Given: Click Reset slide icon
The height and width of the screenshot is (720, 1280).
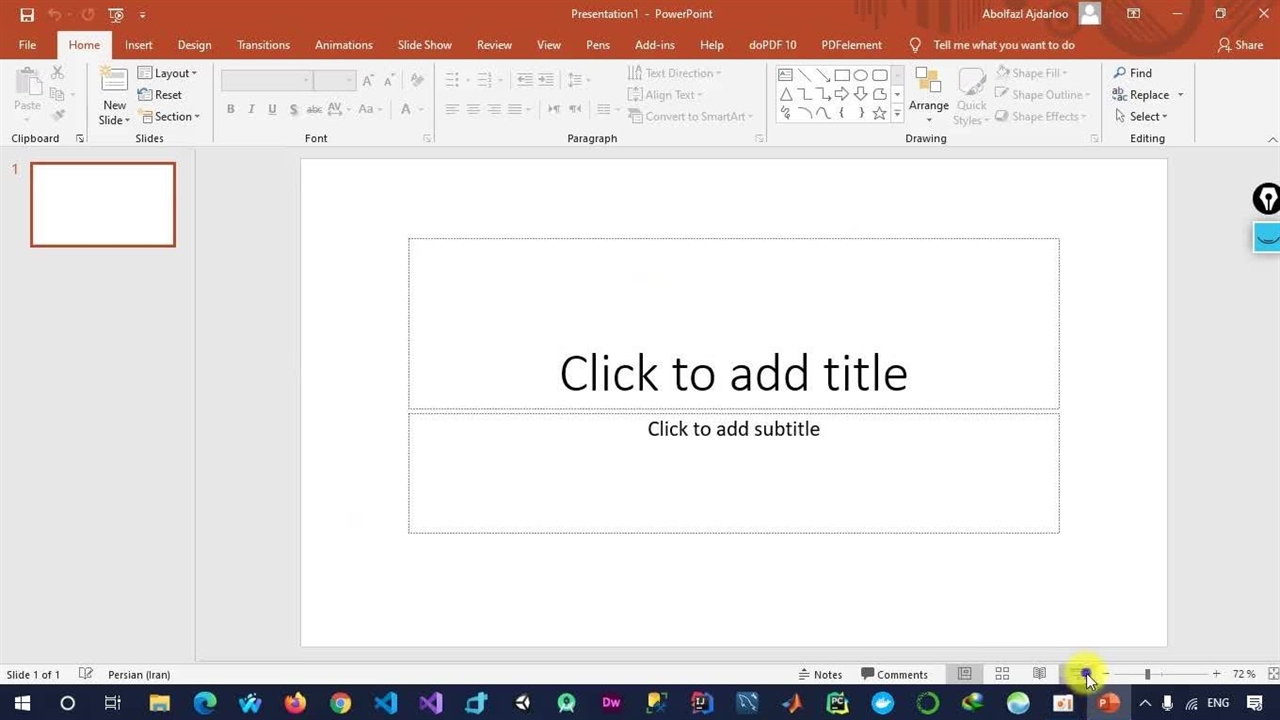Looking at the screenshot, I should pyautogui.click(x=146, y=95).
